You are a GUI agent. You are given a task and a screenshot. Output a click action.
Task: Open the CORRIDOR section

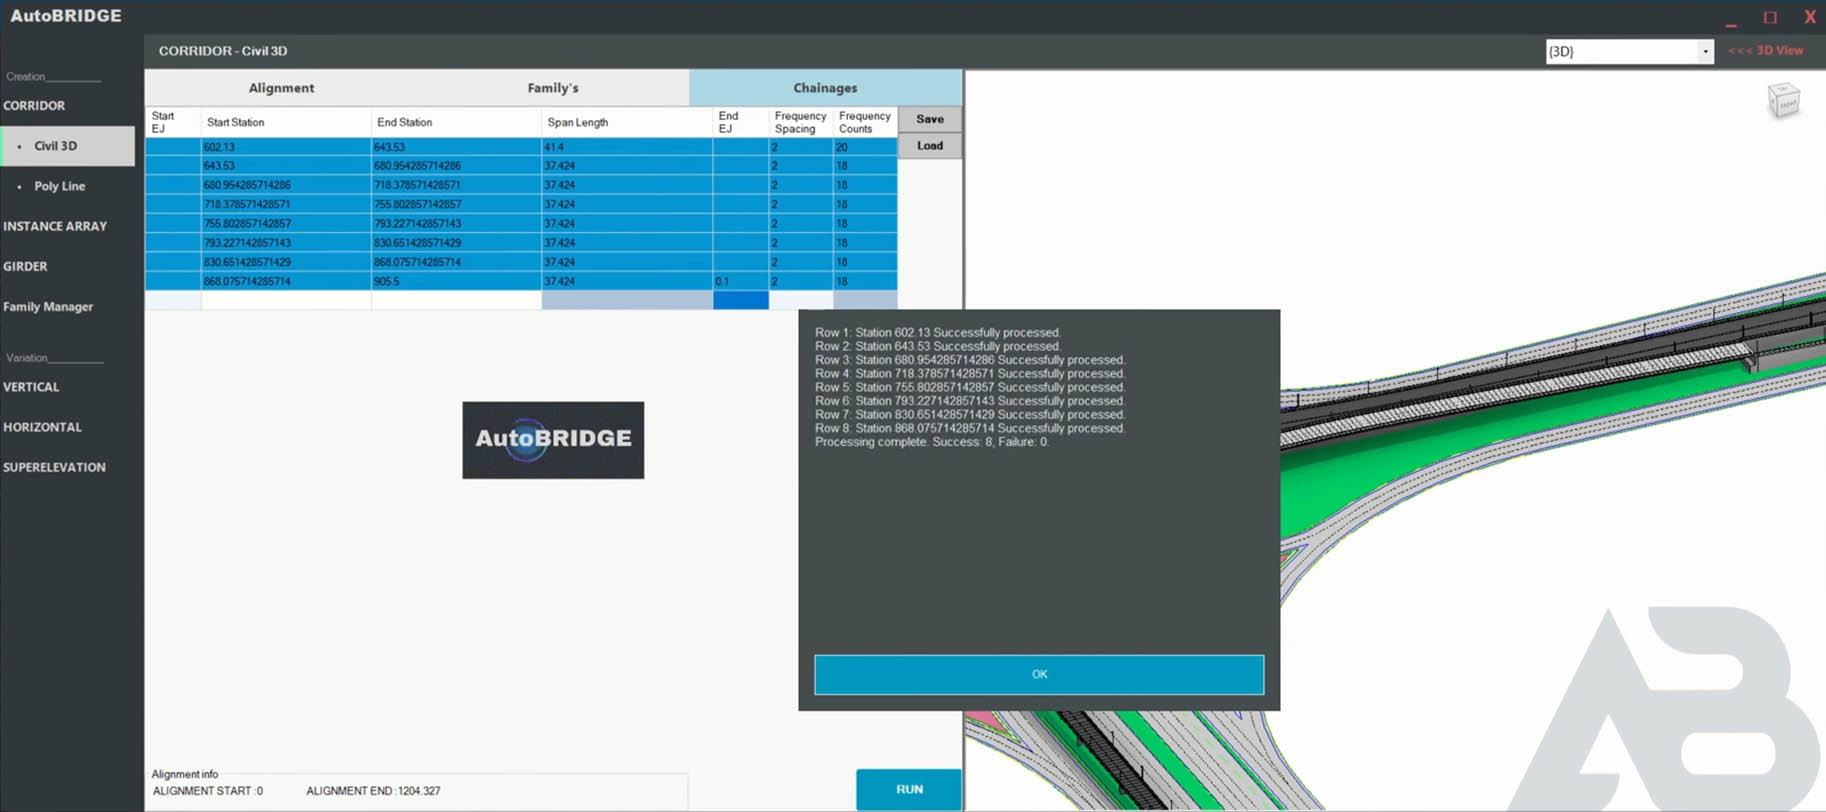click(x=34, y=105)
